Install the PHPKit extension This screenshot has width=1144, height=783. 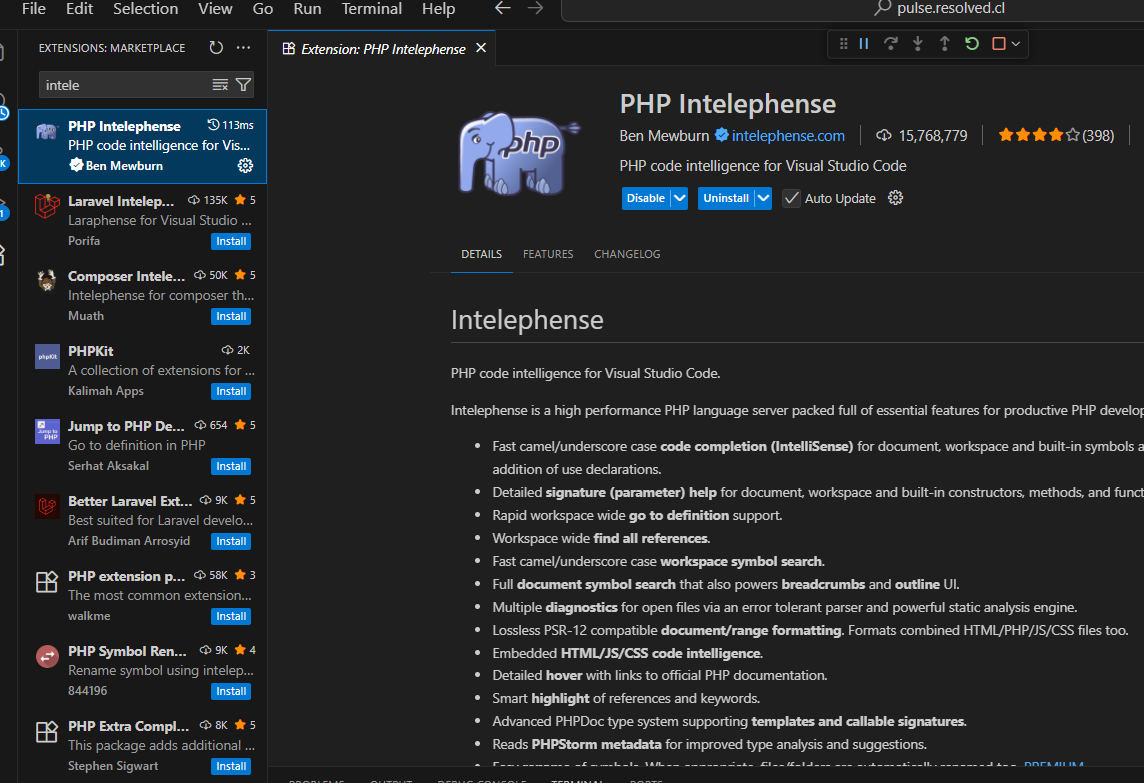coord(231,391)
